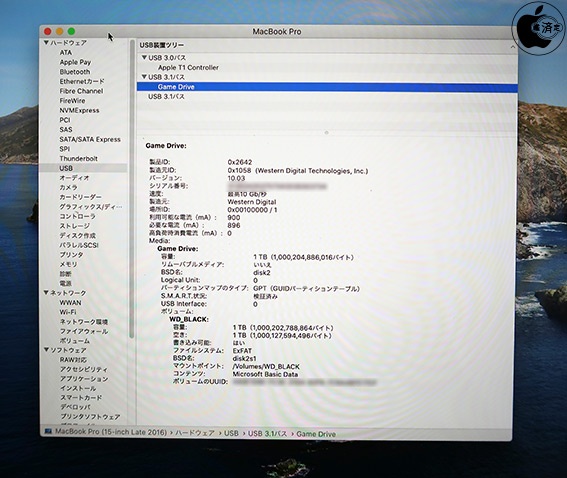Click the /Volumes/WD_BLACK mount point

tap(266, 366)
